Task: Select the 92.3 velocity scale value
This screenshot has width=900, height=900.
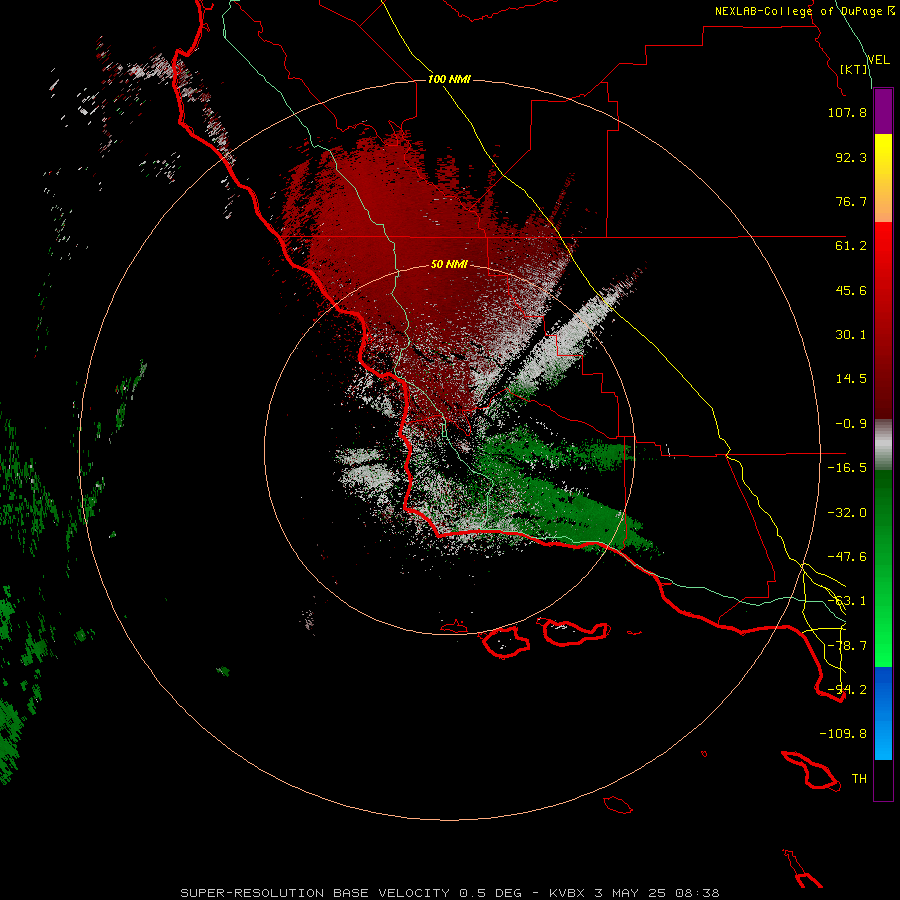Action: pos(851,157)
